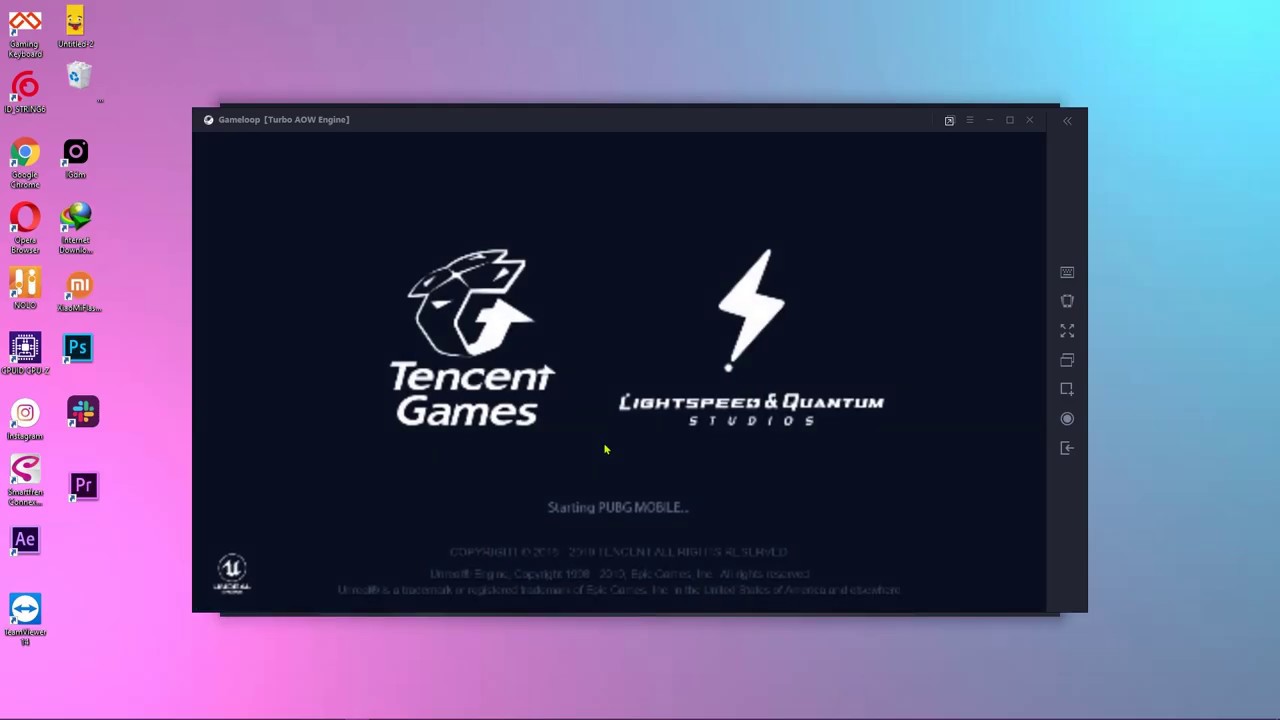Start recording with the circular record icon
1280x720 pixels.
pos(1067,419)
